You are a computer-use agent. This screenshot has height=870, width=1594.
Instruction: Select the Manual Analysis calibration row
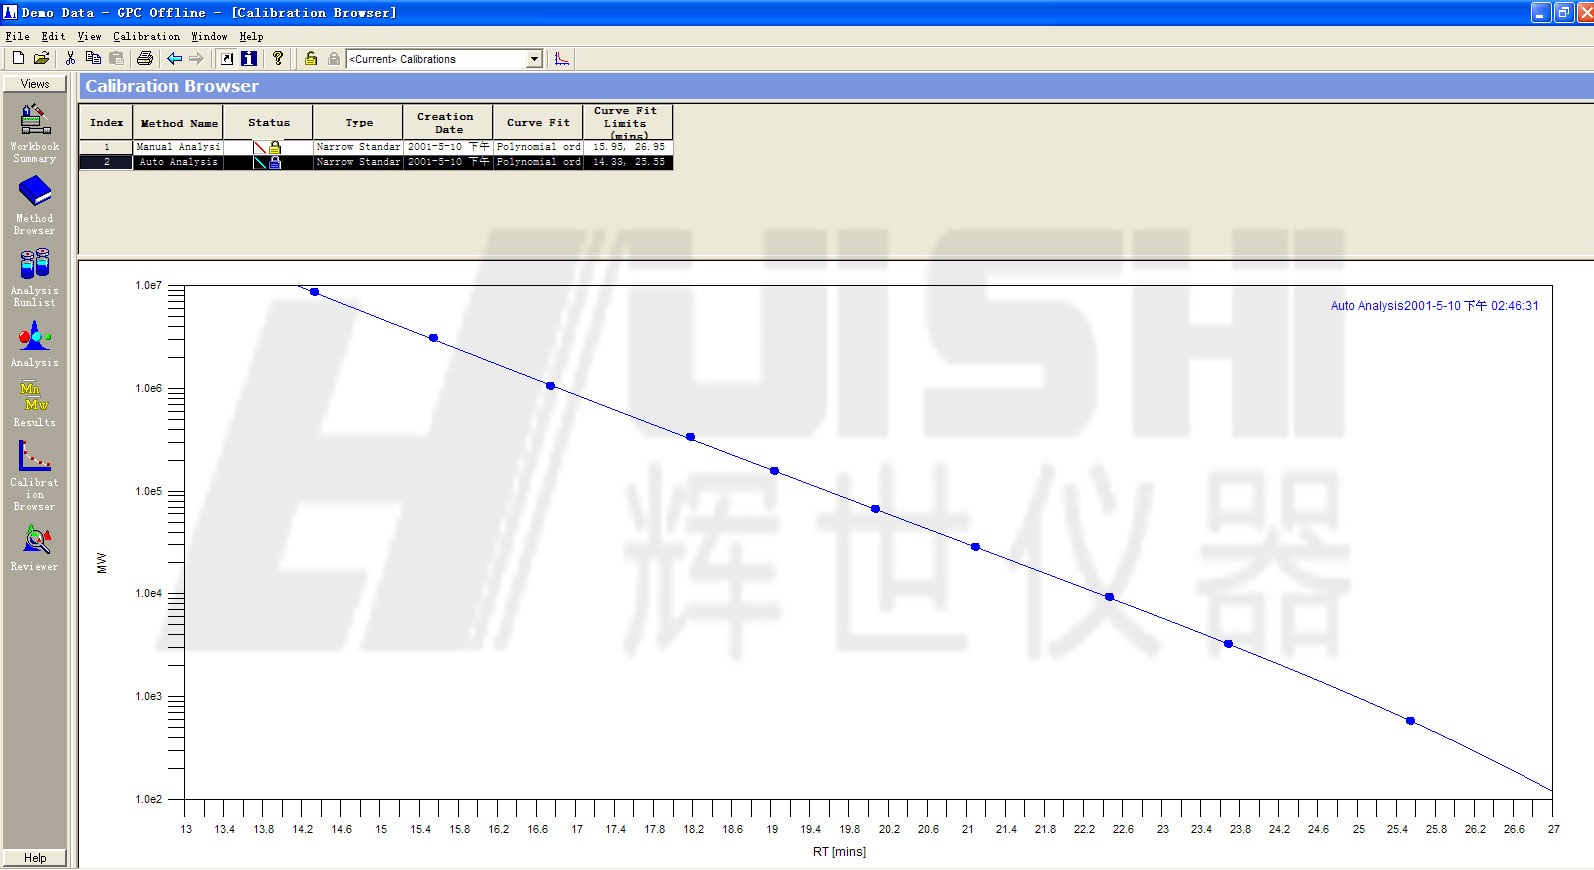(178, 147)
